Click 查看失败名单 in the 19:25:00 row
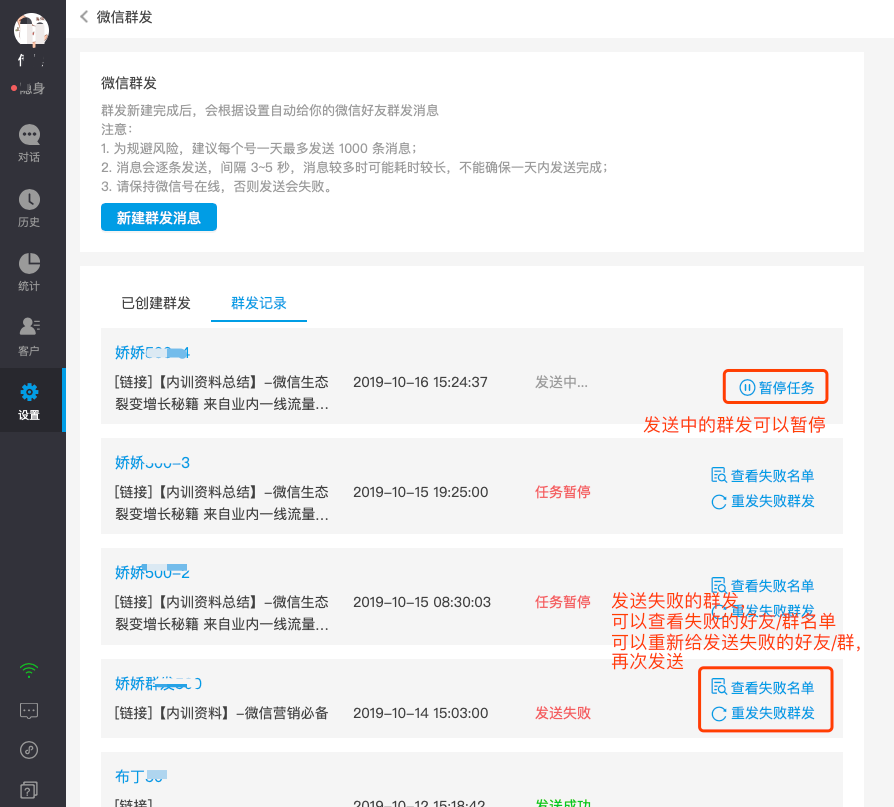Screen dimensions: 894x807 coord(762,475)
